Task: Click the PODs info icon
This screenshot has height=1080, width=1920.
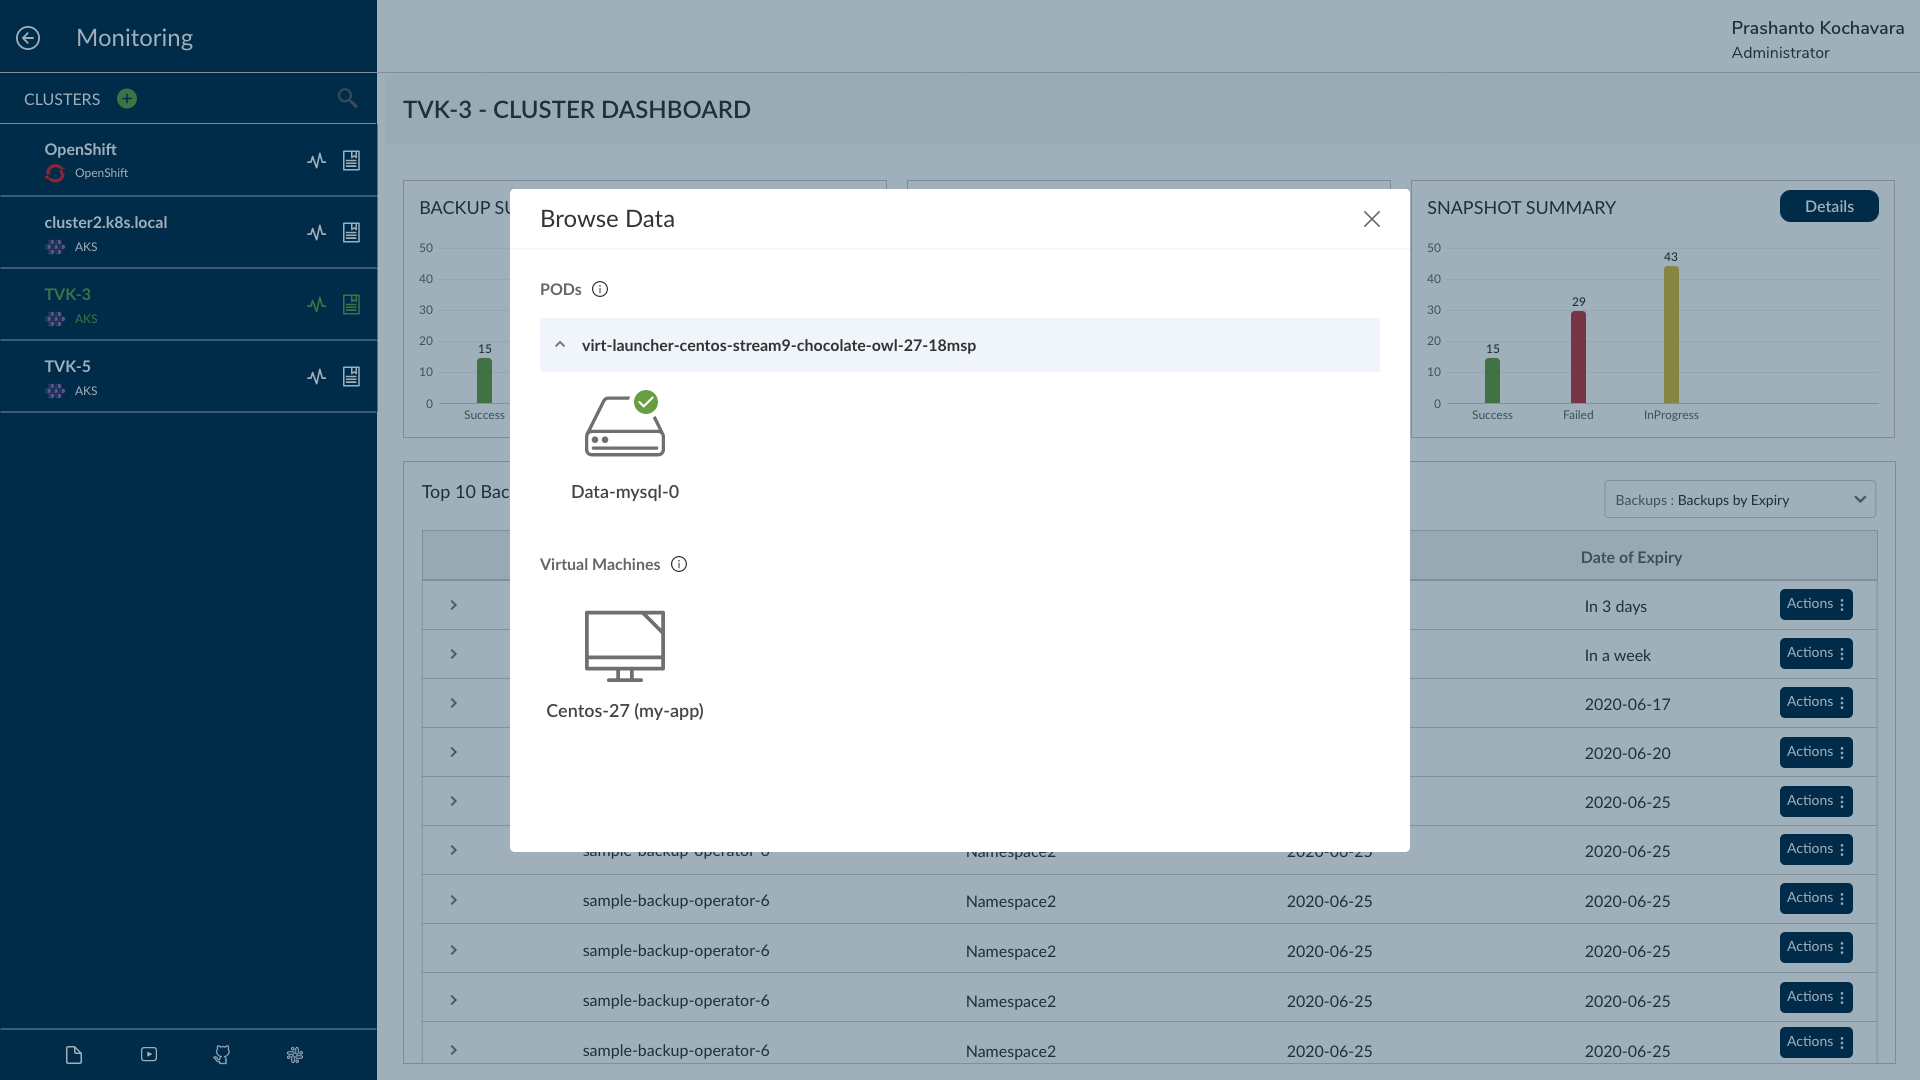Action: click(600, 290)
